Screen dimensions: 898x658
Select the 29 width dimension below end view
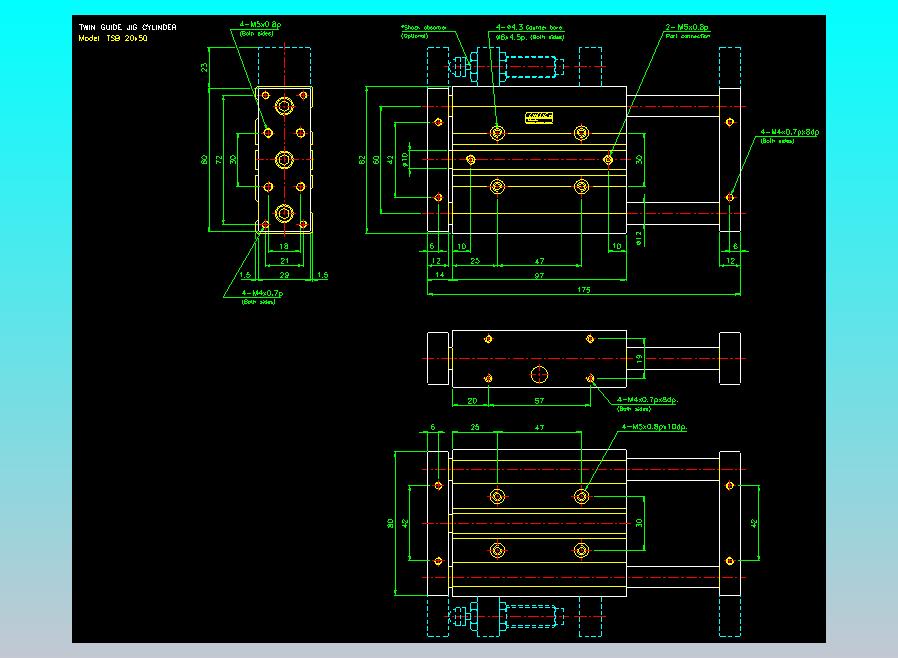[284, 275]
